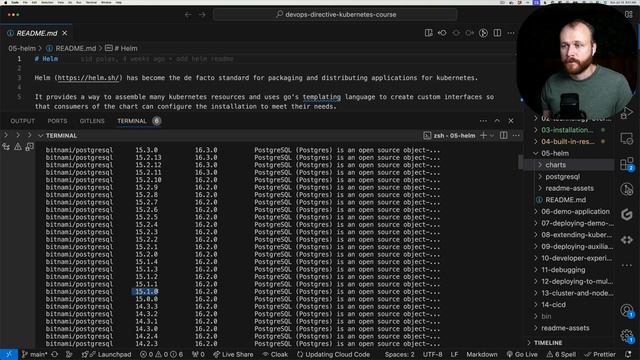Viewport: 640px width, 360px height.
Task: Open the Run and Debug view
Action: [x=627, y=113]
